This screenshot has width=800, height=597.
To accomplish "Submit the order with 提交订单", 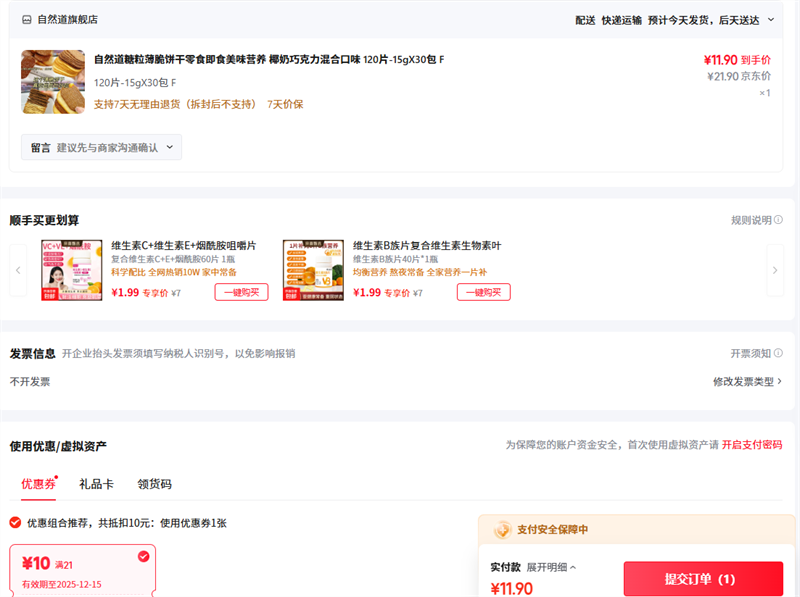I will click(x=702, y=579).
